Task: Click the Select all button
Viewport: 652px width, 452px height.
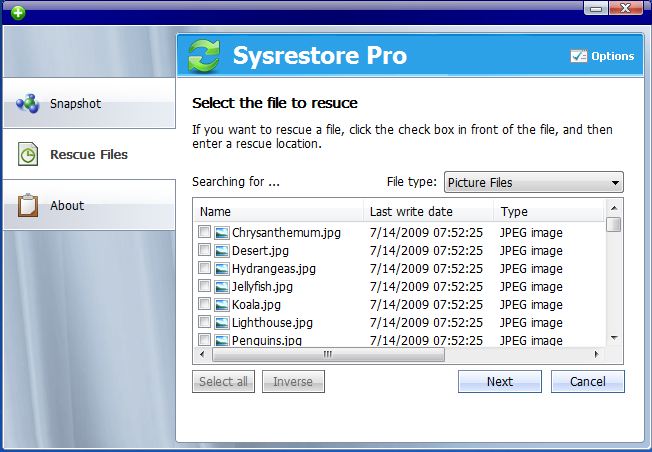Action: 223,381
